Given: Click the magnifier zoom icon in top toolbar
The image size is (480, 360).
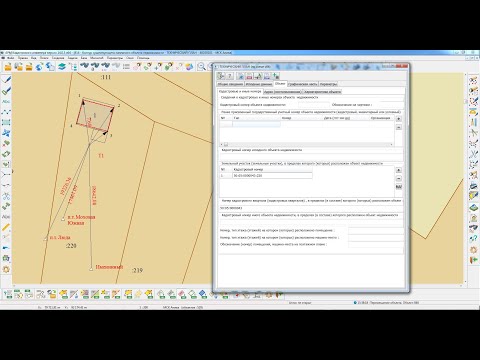Looking at the screenshot, I should pos(201,67).
